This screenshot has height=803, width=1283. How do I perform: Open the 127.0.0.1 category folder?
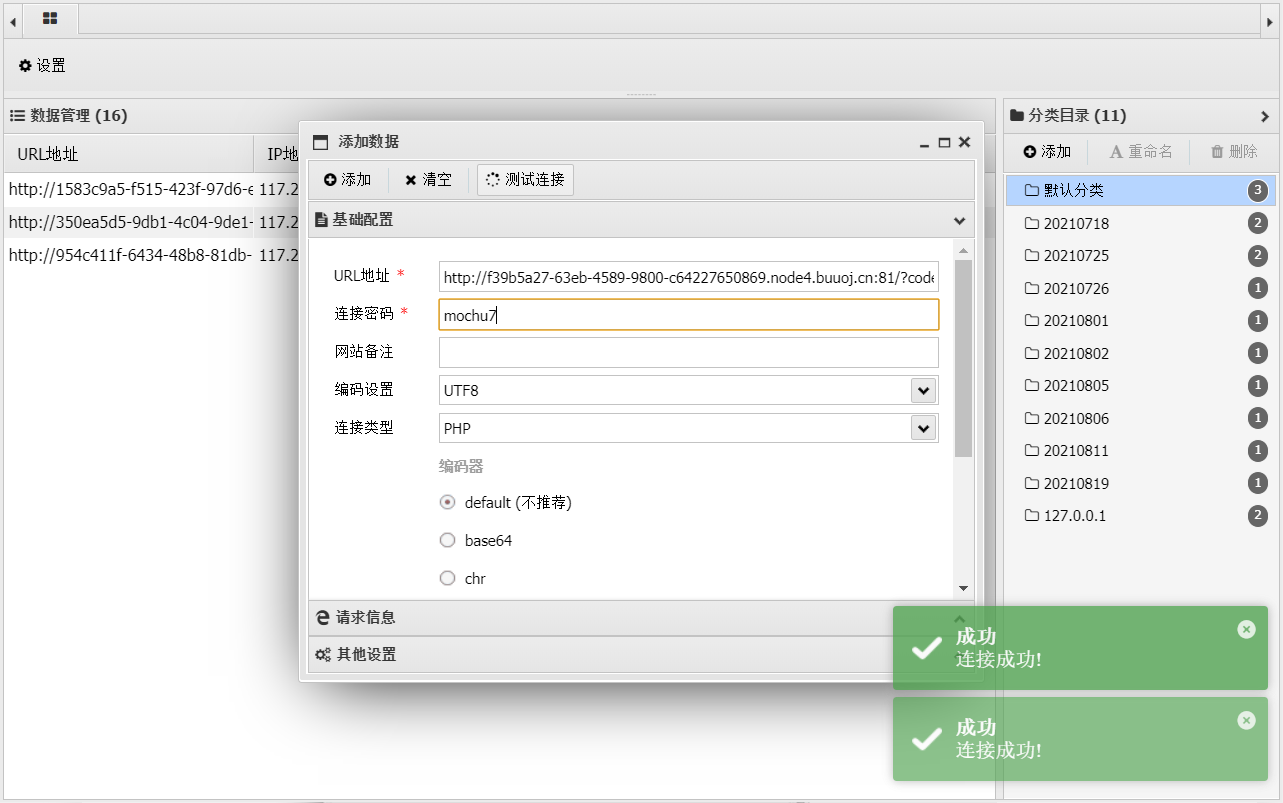[1074, 516]
